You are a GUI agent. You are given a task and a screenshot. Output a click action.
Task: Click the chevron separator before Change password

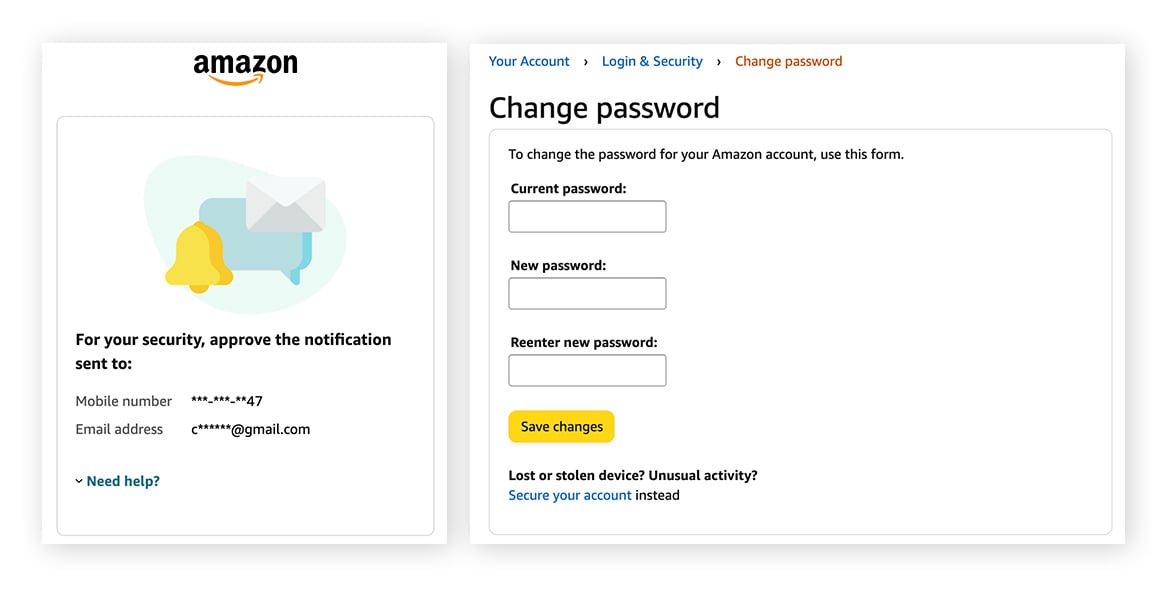pos(719,61)
